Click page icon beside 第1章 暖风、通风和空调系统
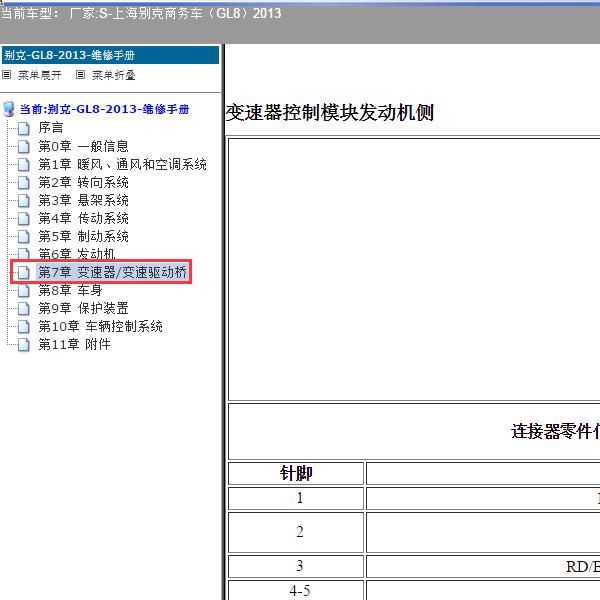The image size is (600, 600). coord(24,165)
